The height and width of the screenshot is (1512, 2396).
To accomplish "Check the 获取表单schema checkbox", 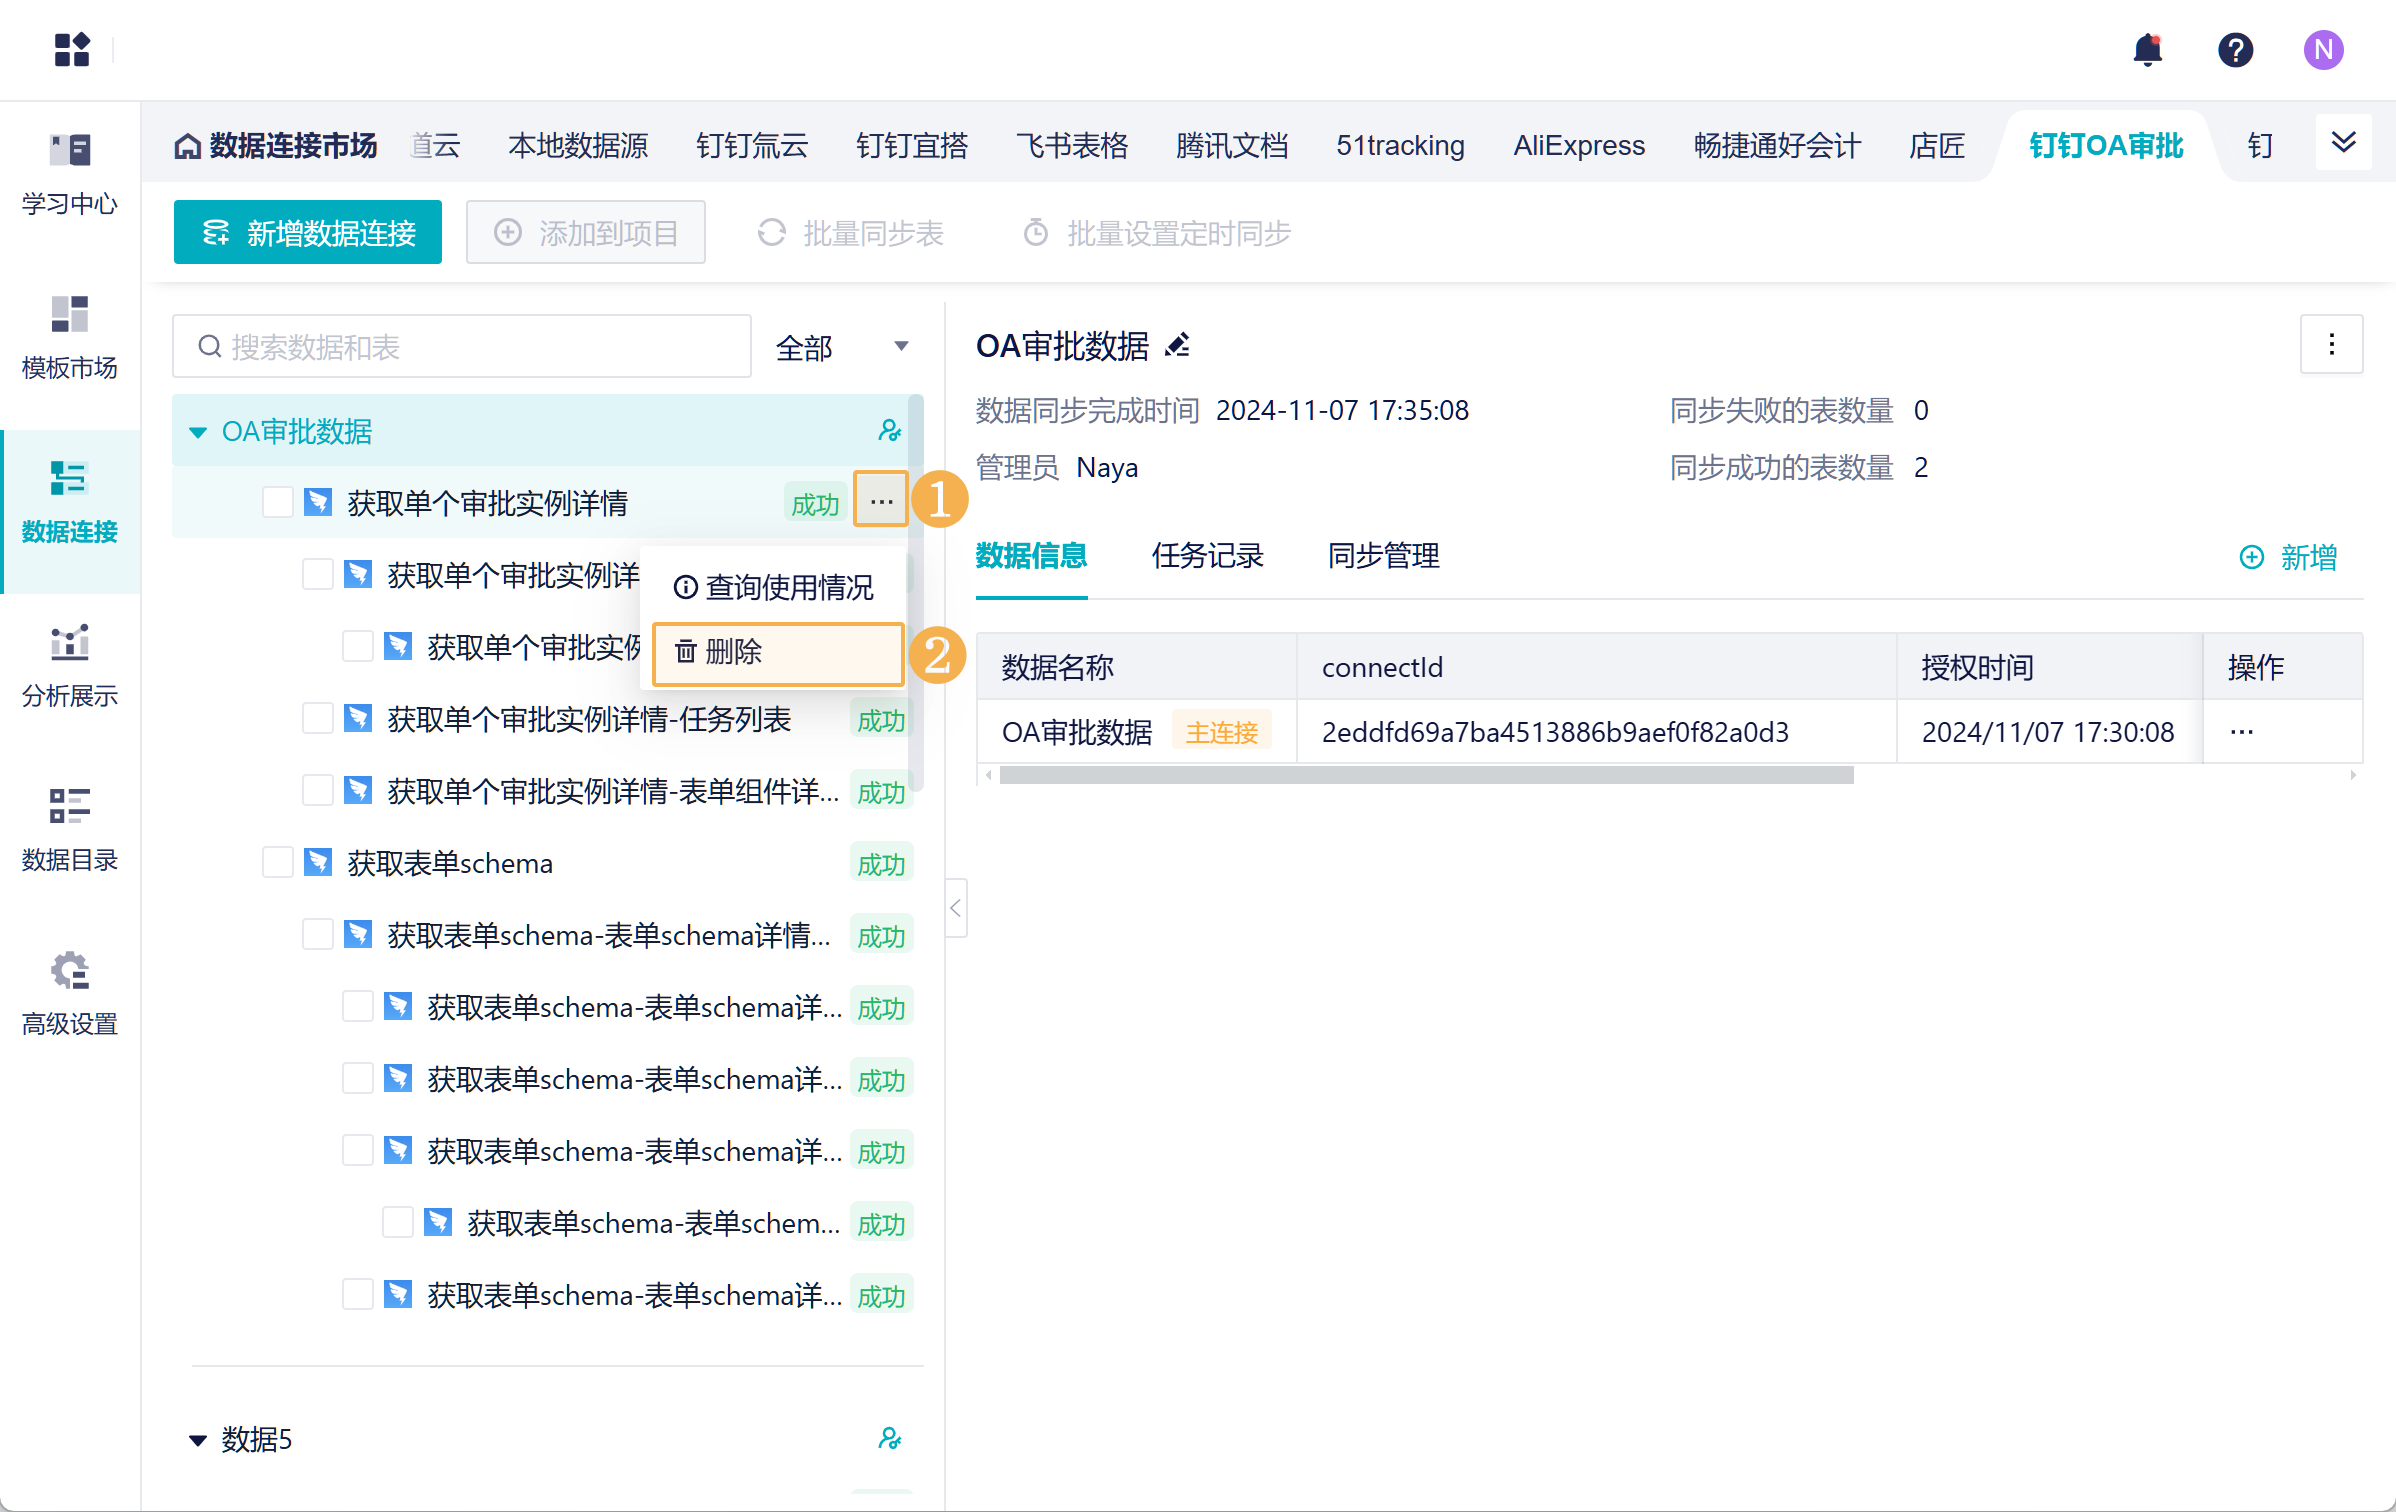I will coord(278,863).
